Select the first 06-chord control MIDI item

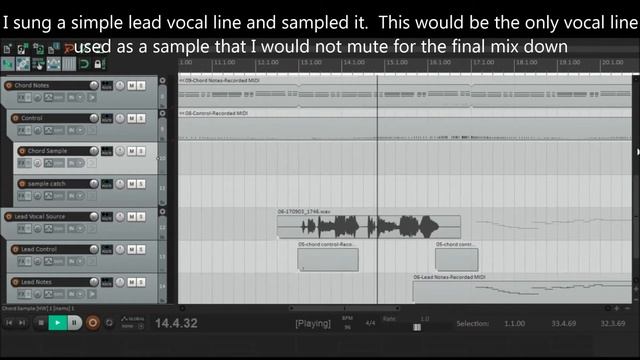(x=328, y=259)
